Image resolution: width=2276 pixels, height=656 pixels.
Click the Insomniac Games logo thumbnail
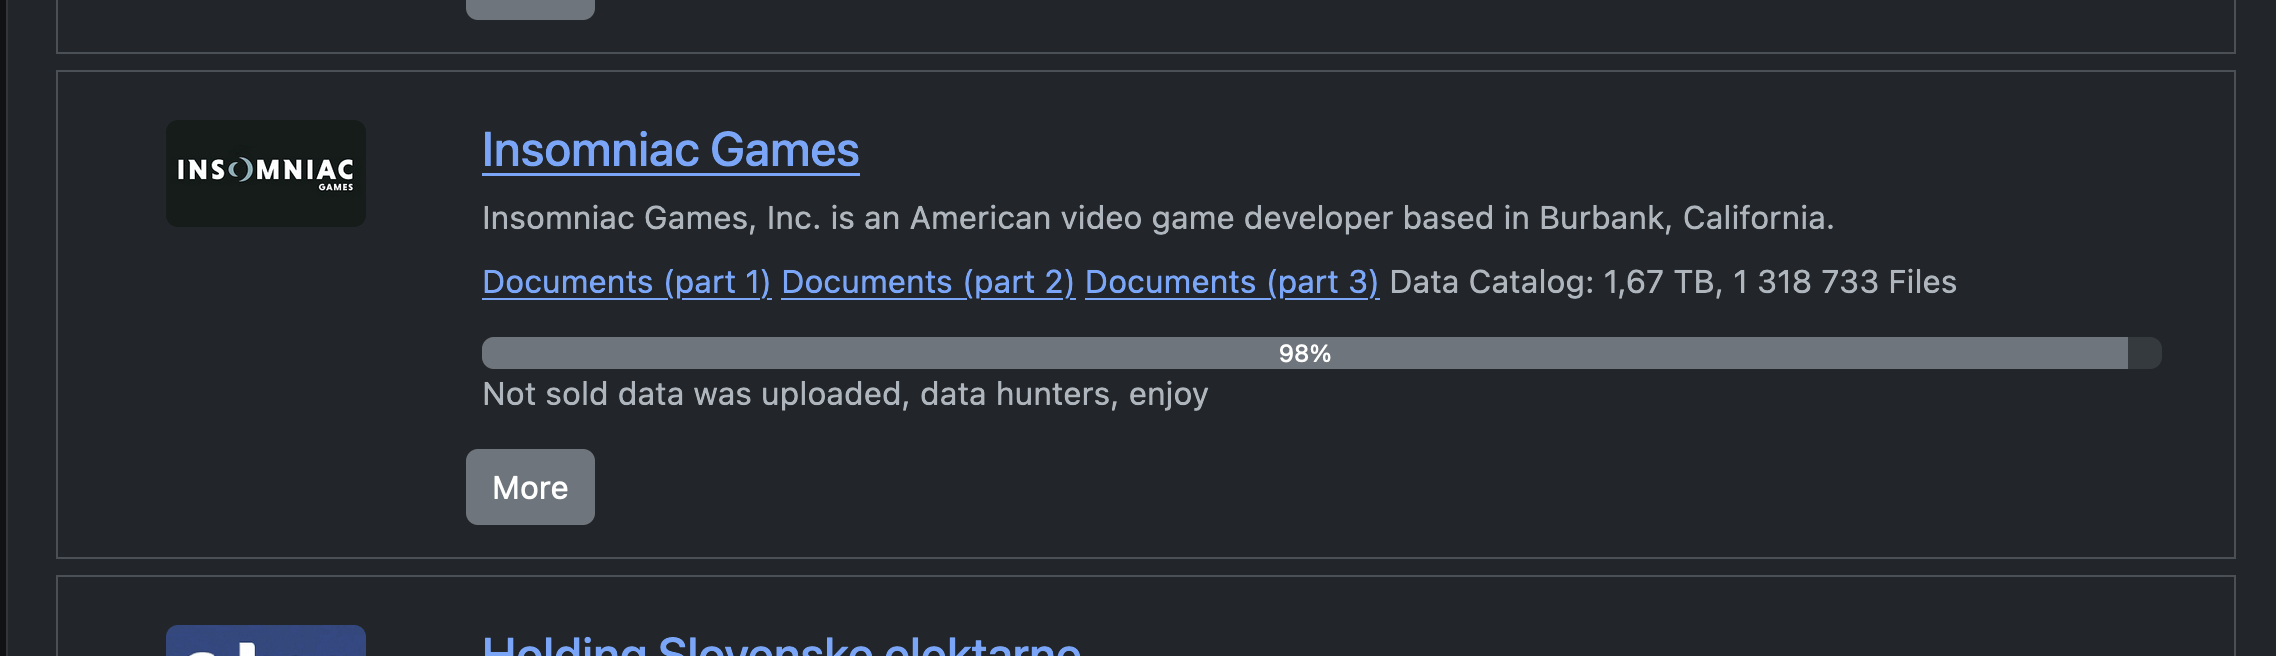click(x=266, y=173)
